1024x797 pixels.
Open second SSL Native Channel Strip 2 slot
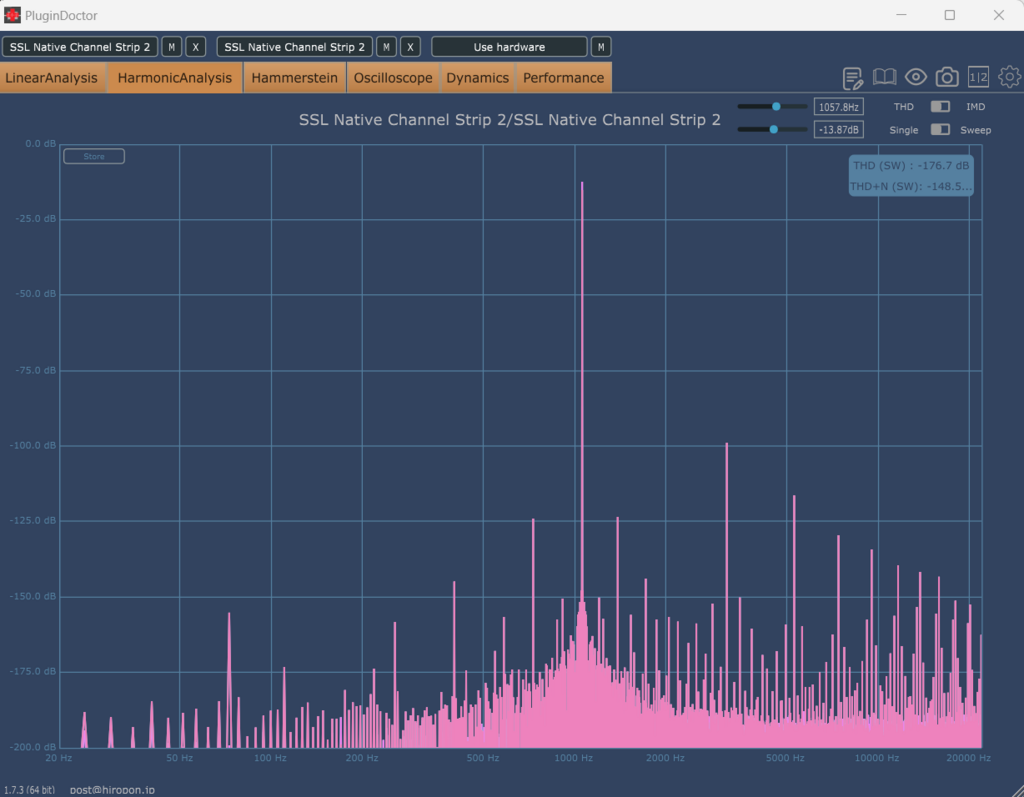[x=295, y=47]
